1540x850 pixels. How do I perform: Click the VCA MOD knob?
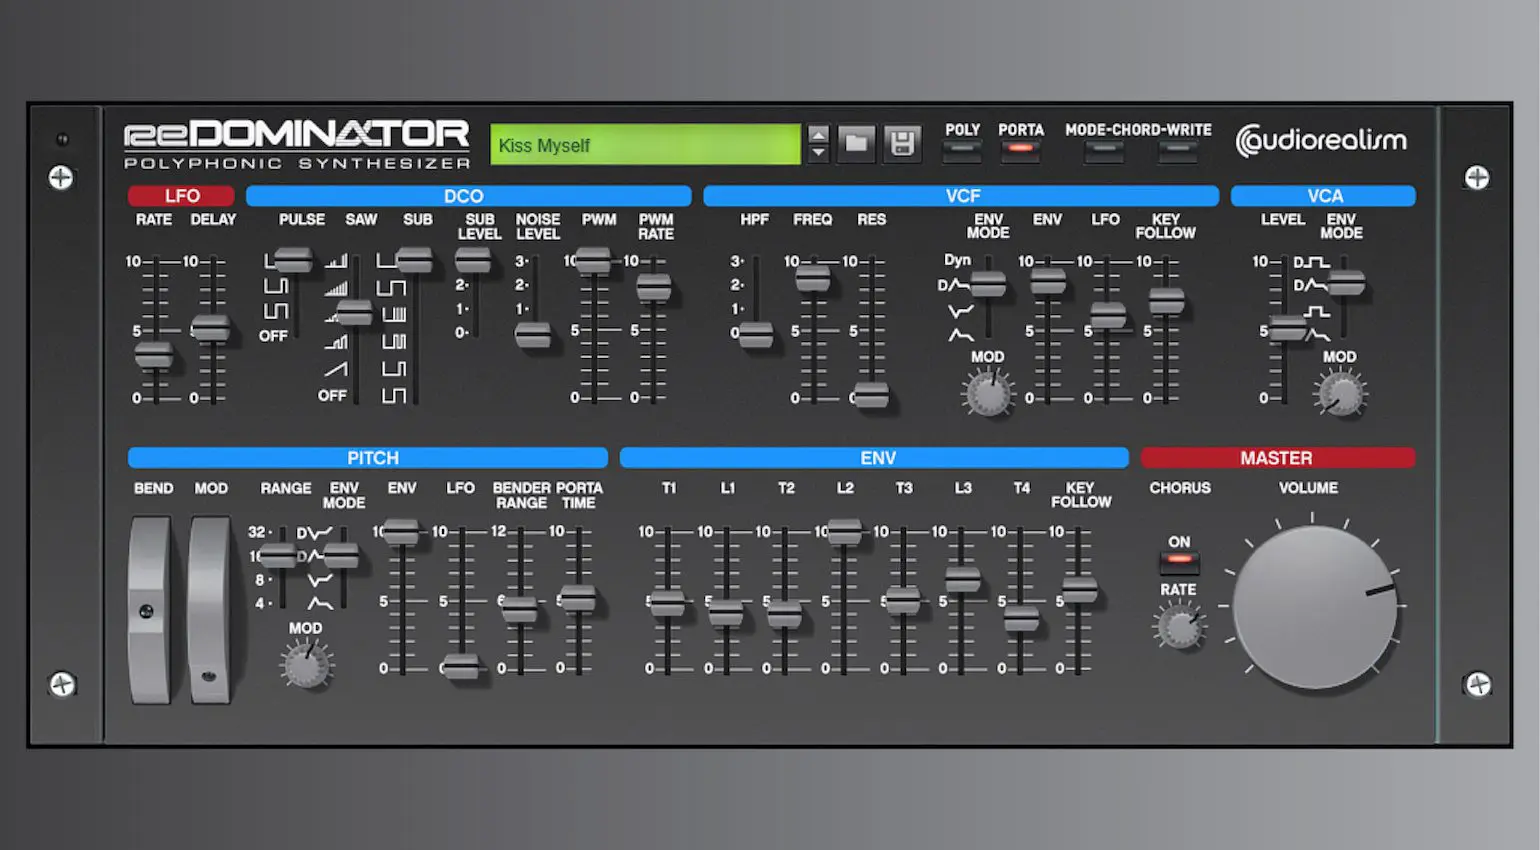coord(1340,392)
